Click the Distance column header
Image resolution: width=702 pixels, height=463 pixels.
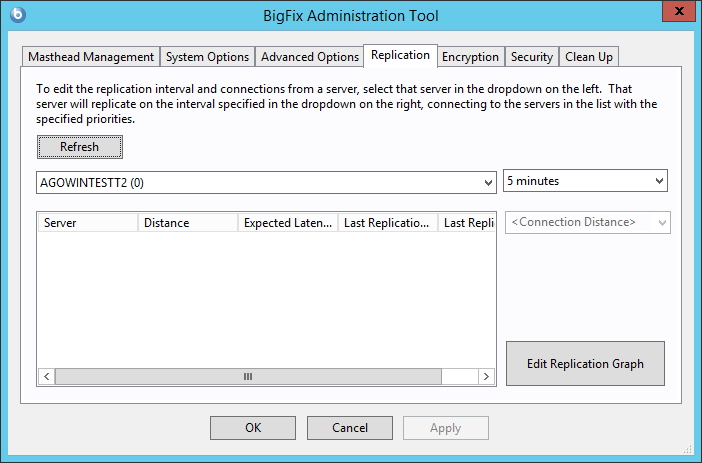[x=188, y=223]
